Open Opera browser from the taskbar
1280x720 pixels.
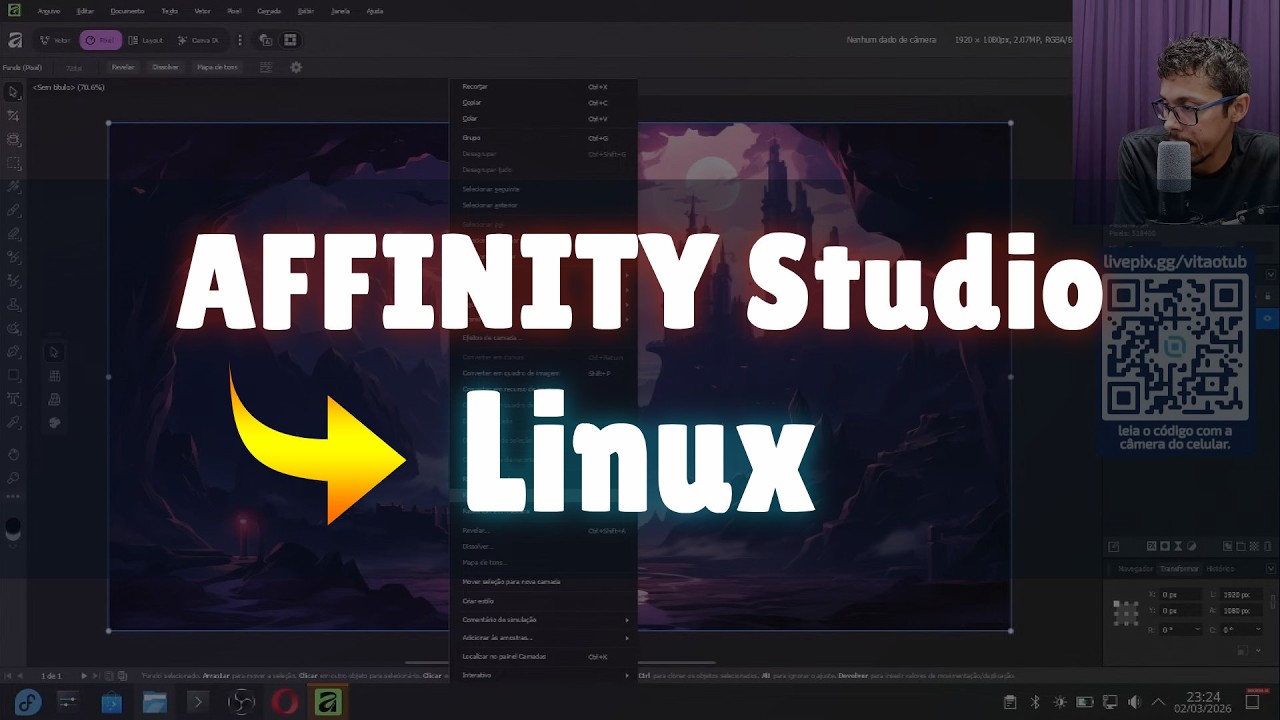pyautogui.click(x=285, y=702)
